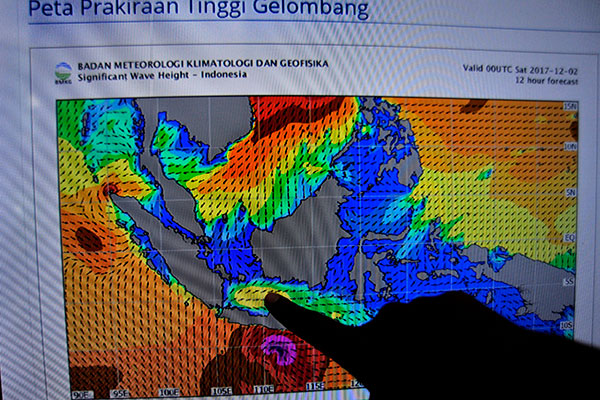Click the 'Peta Prakiraan Tinggi Gelombang' heading

198,11
